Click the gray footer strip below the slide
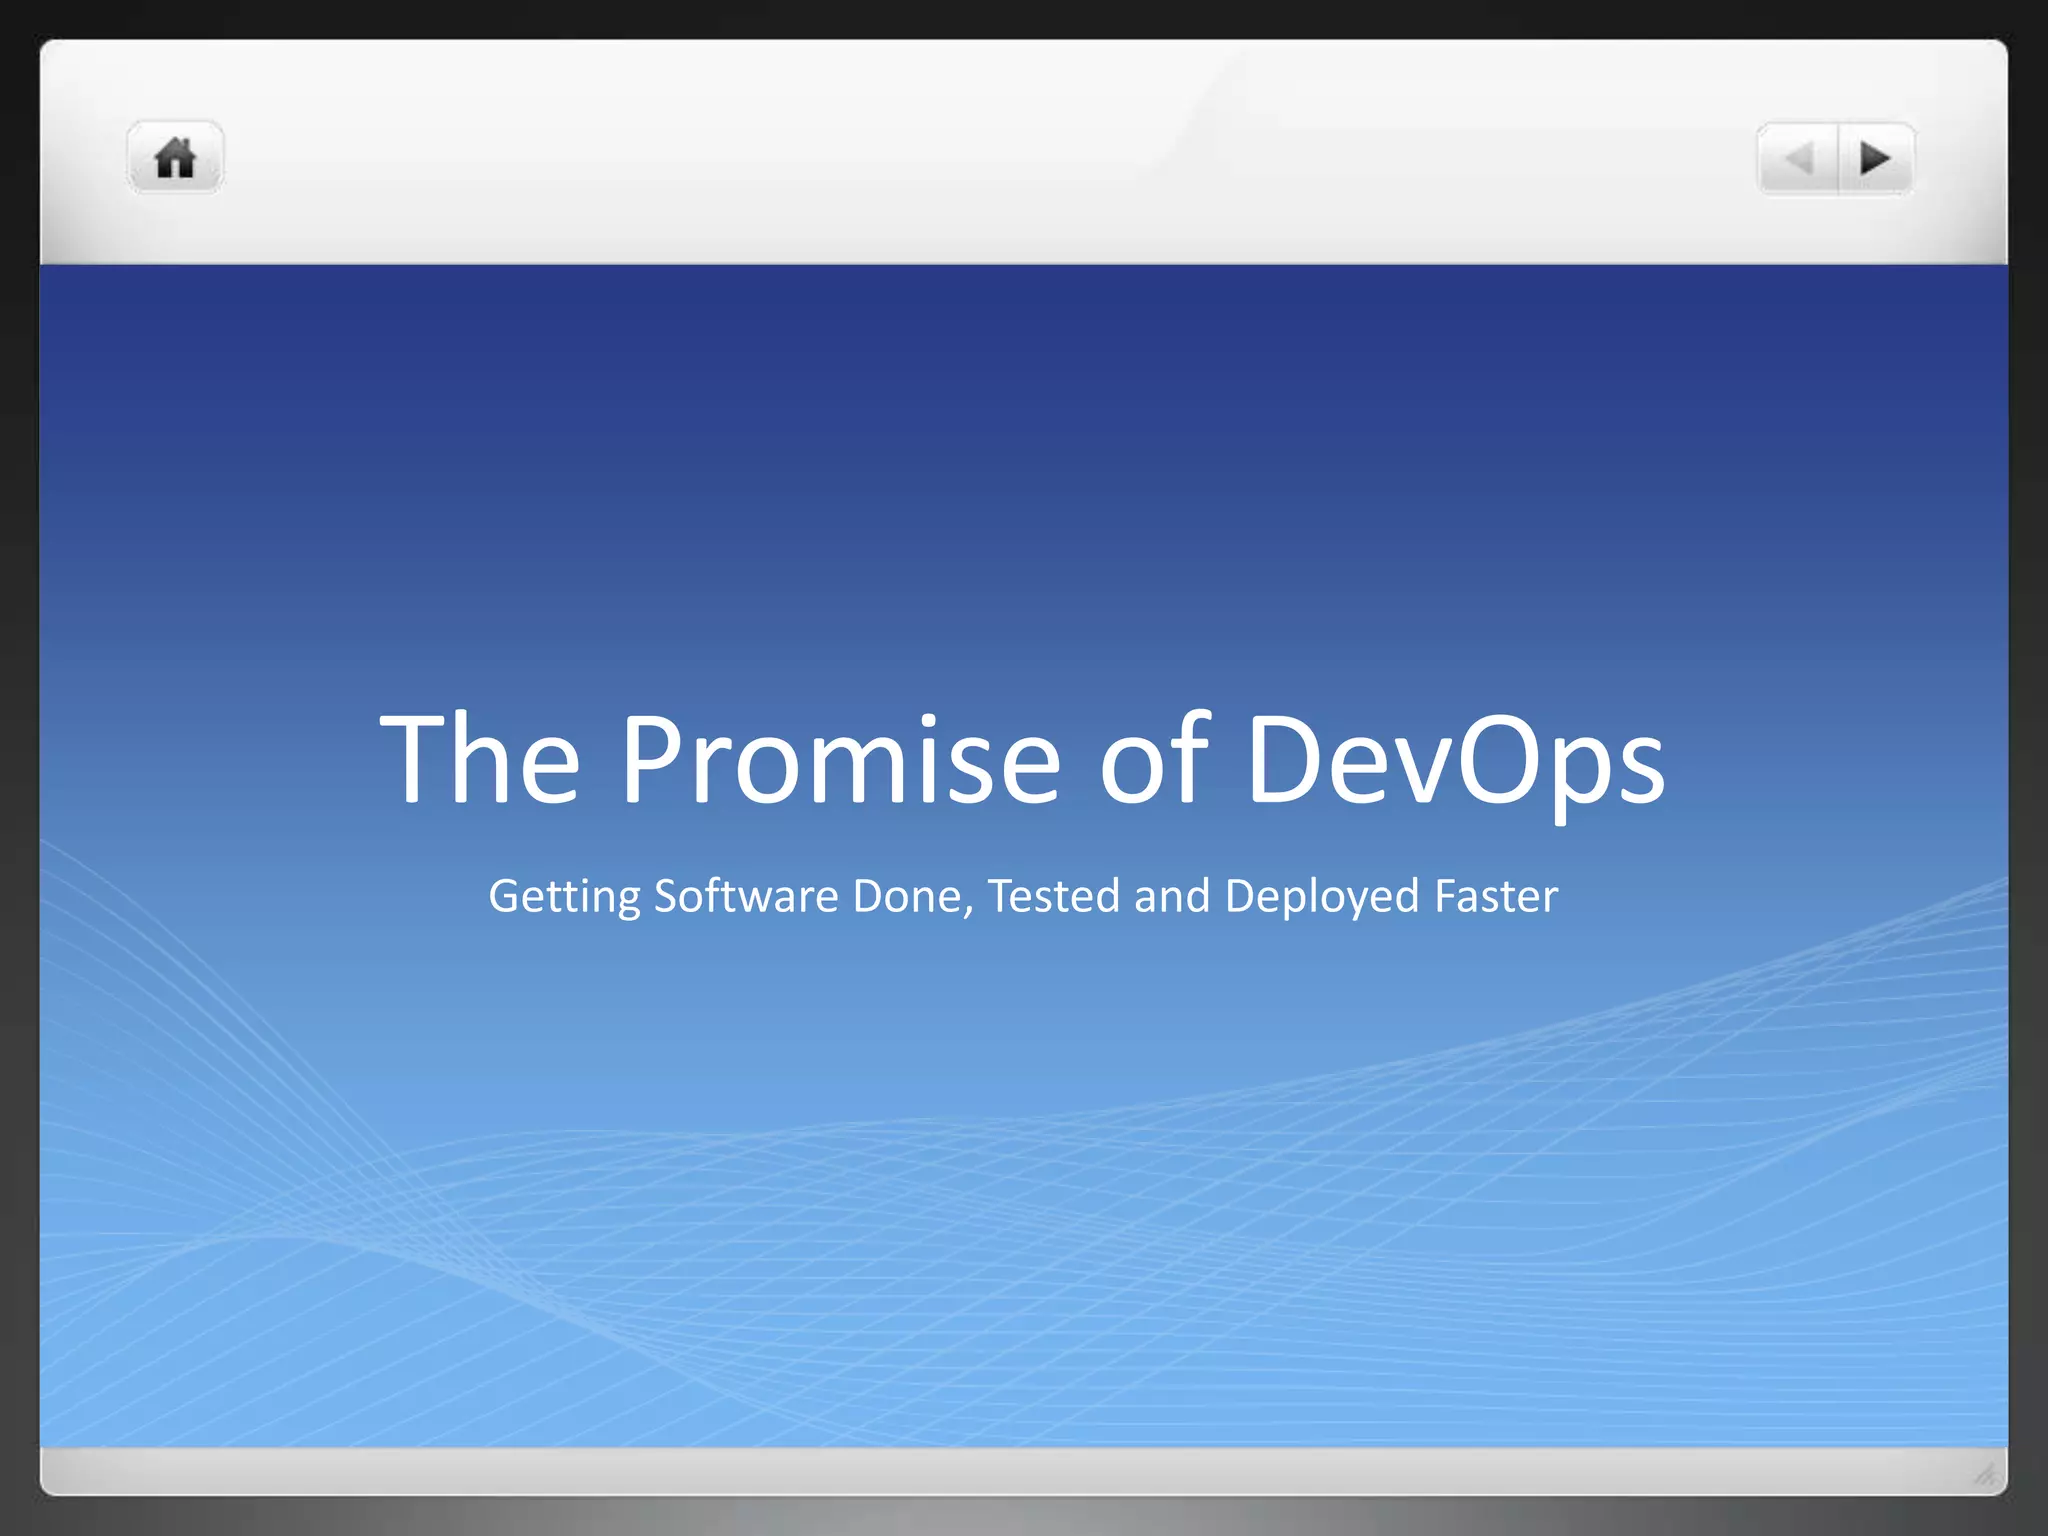The image size is (2048, 1536). pos(1000,1471)
